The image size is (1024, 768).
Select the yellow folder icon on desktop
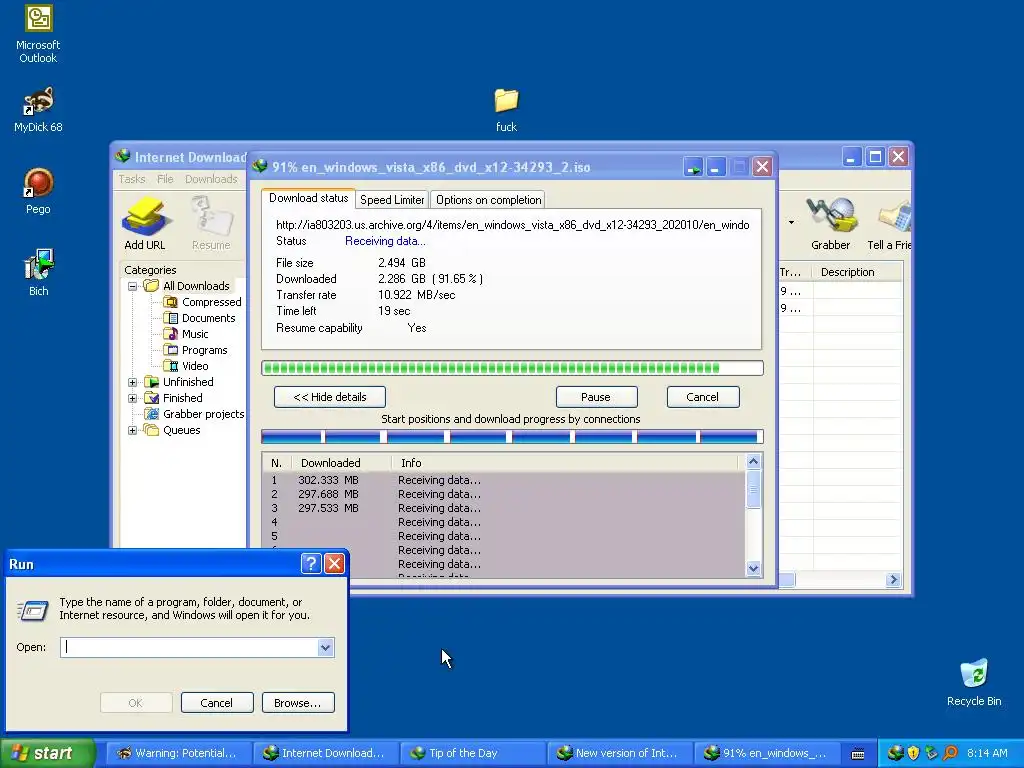click(506, 101)
